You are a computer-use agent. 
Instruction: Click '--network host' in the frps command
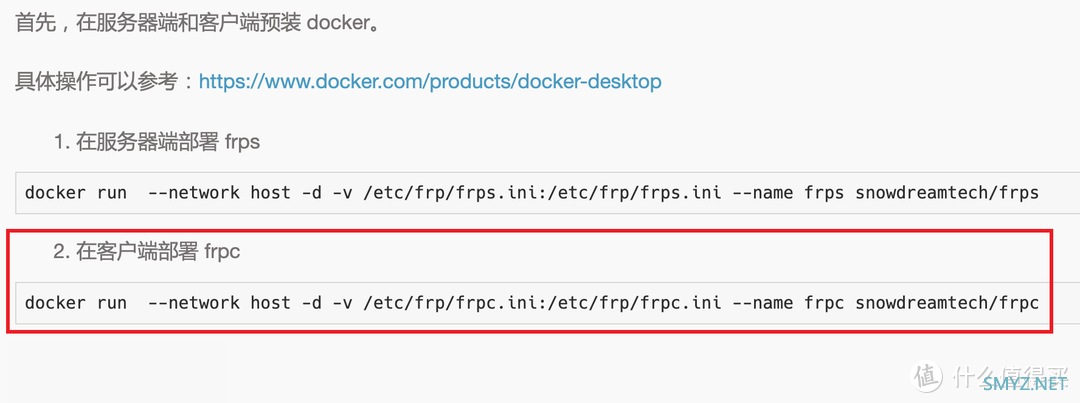tap(219, 193)
